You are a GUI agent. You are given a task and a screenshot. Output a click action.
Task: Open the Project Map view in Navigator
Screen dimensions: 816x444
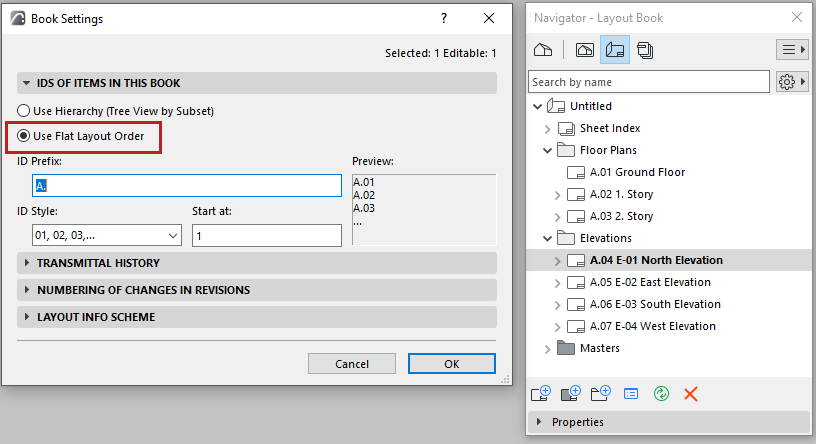[543, 49]
